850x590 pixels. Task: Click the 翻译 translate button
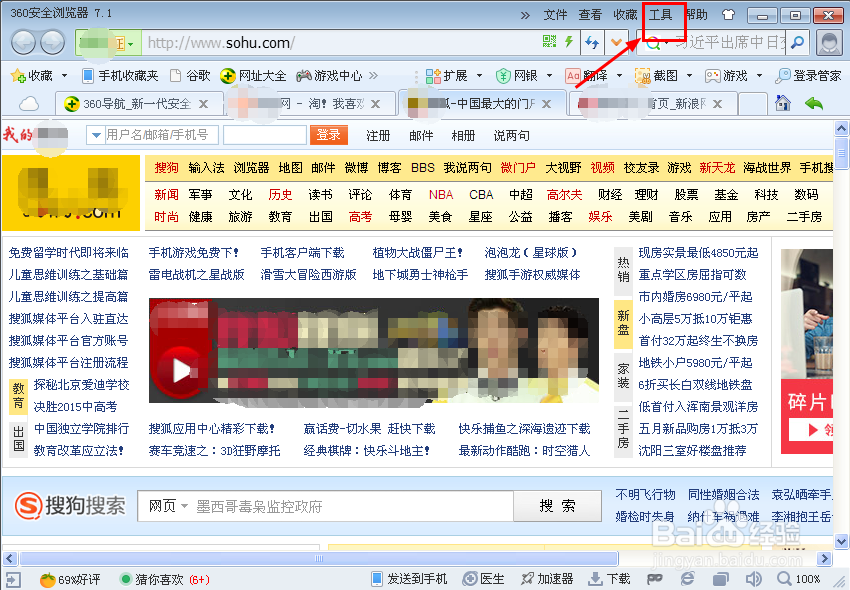(x=586, y=75)
